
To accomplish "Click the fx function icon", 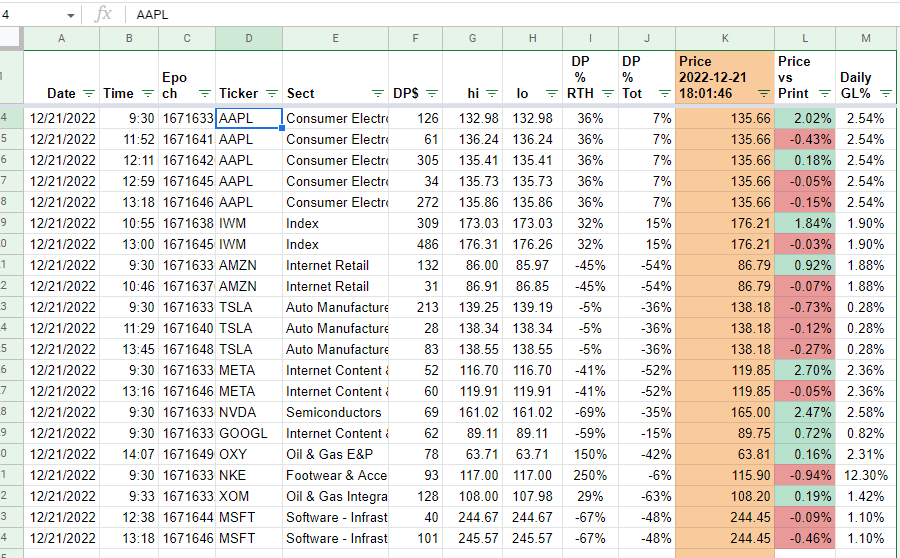I will (103, 14).
